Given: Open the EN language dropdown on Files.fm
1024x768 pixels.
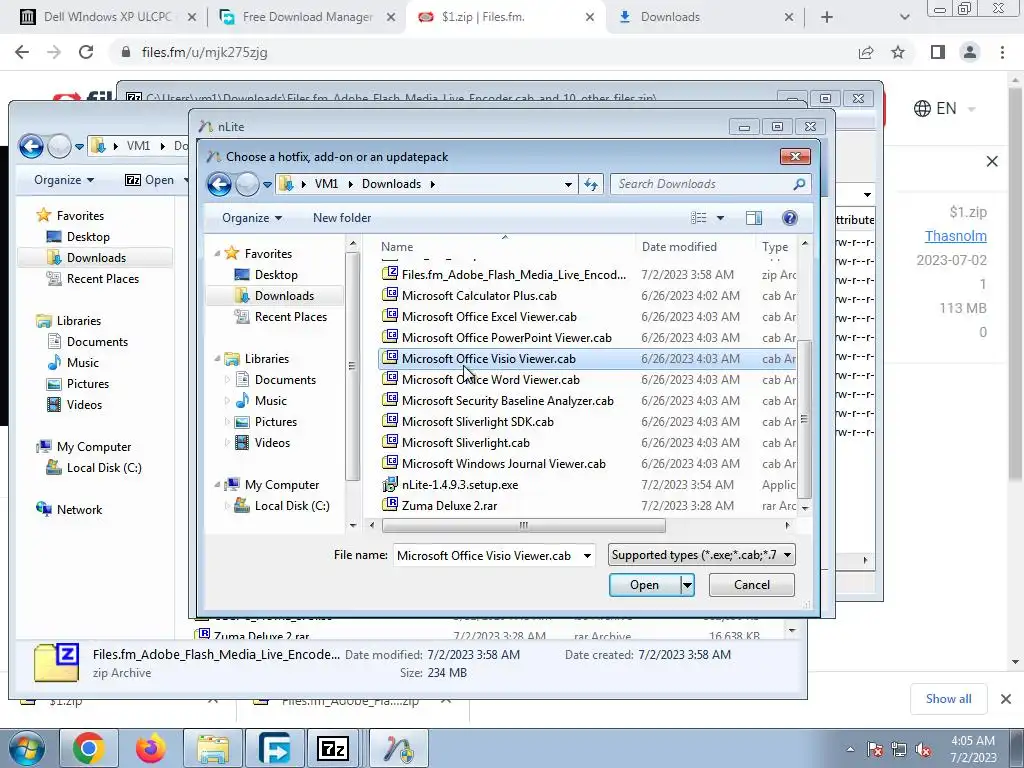Looking at the screenshot, I should (x=945, y=108).
